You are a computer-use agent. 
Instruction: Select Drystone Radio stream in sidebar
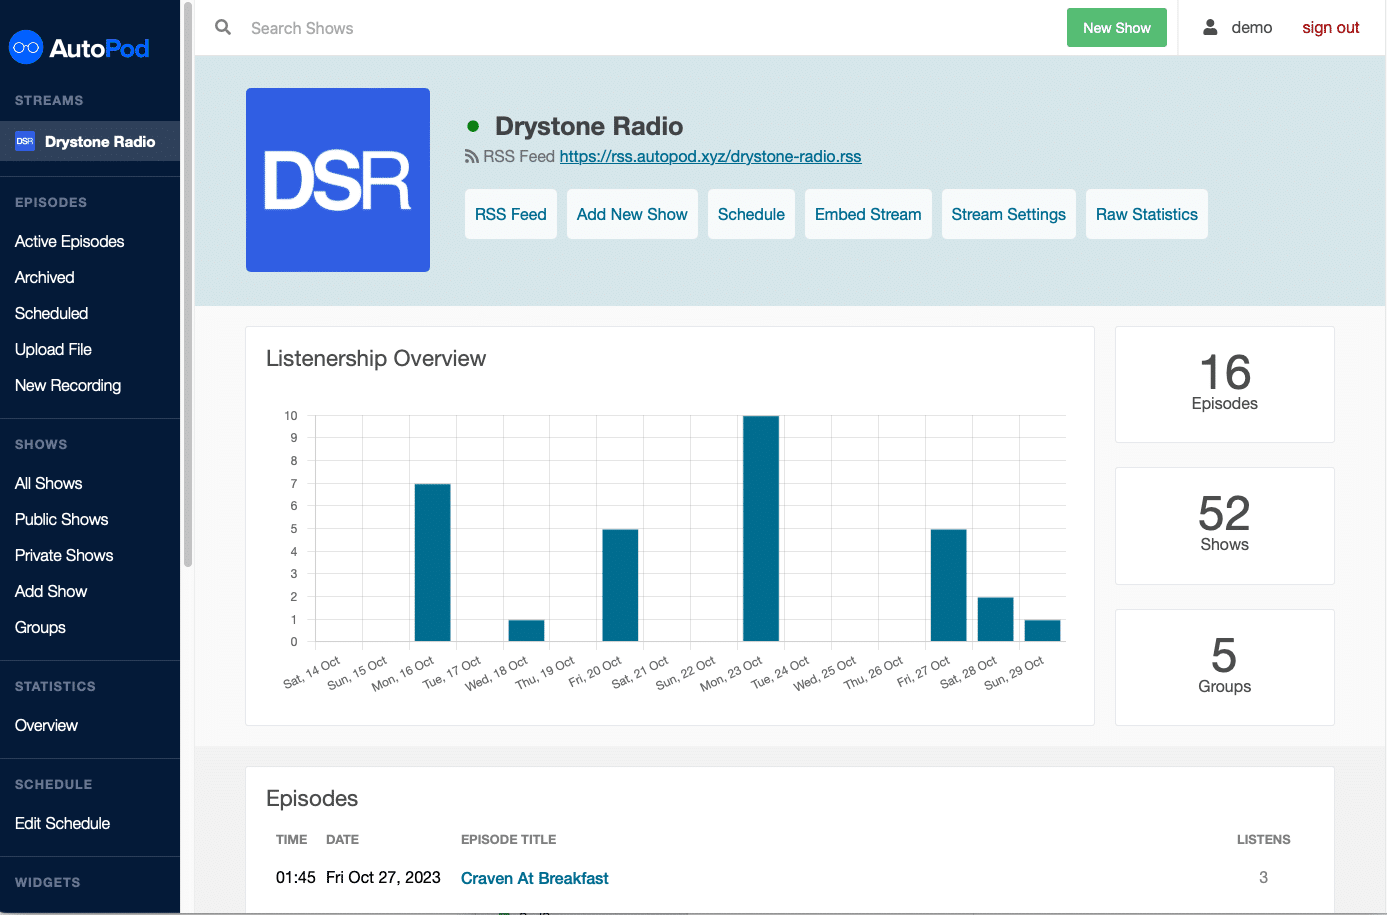[90, 142]
